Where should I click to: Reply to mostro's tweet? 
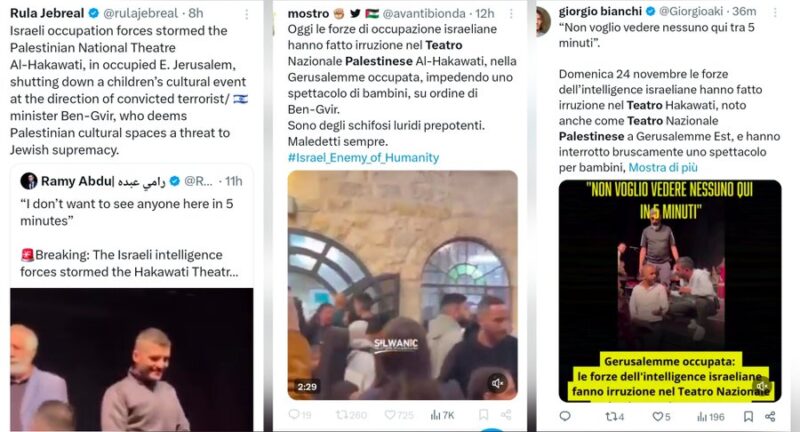[299, 415]
